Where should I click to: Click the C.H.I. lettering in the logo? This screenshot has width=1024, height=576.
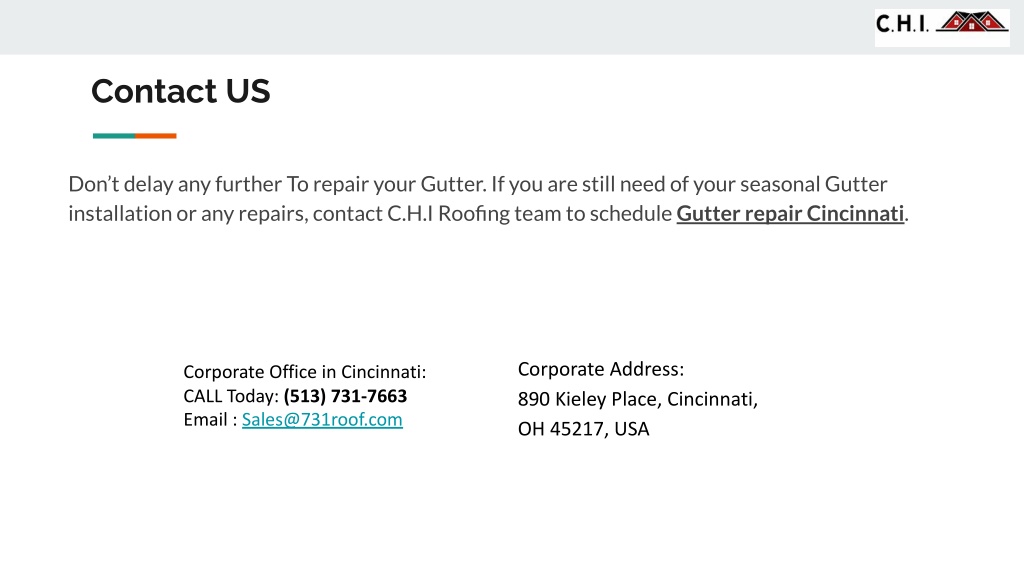tap(902, 24)
